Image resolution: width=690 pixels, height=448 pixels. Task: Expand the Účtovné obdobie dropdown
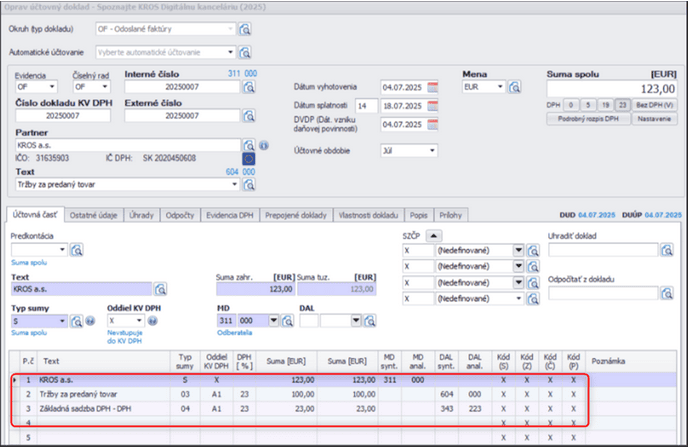point(431,150)
